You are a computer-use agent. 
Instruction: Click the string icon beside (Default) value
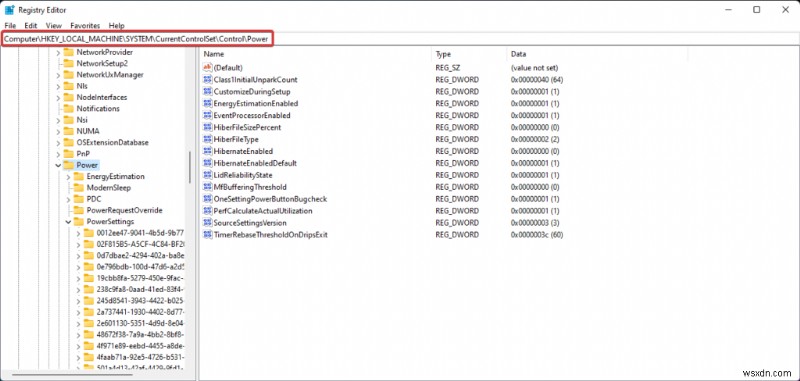(207, 67)
